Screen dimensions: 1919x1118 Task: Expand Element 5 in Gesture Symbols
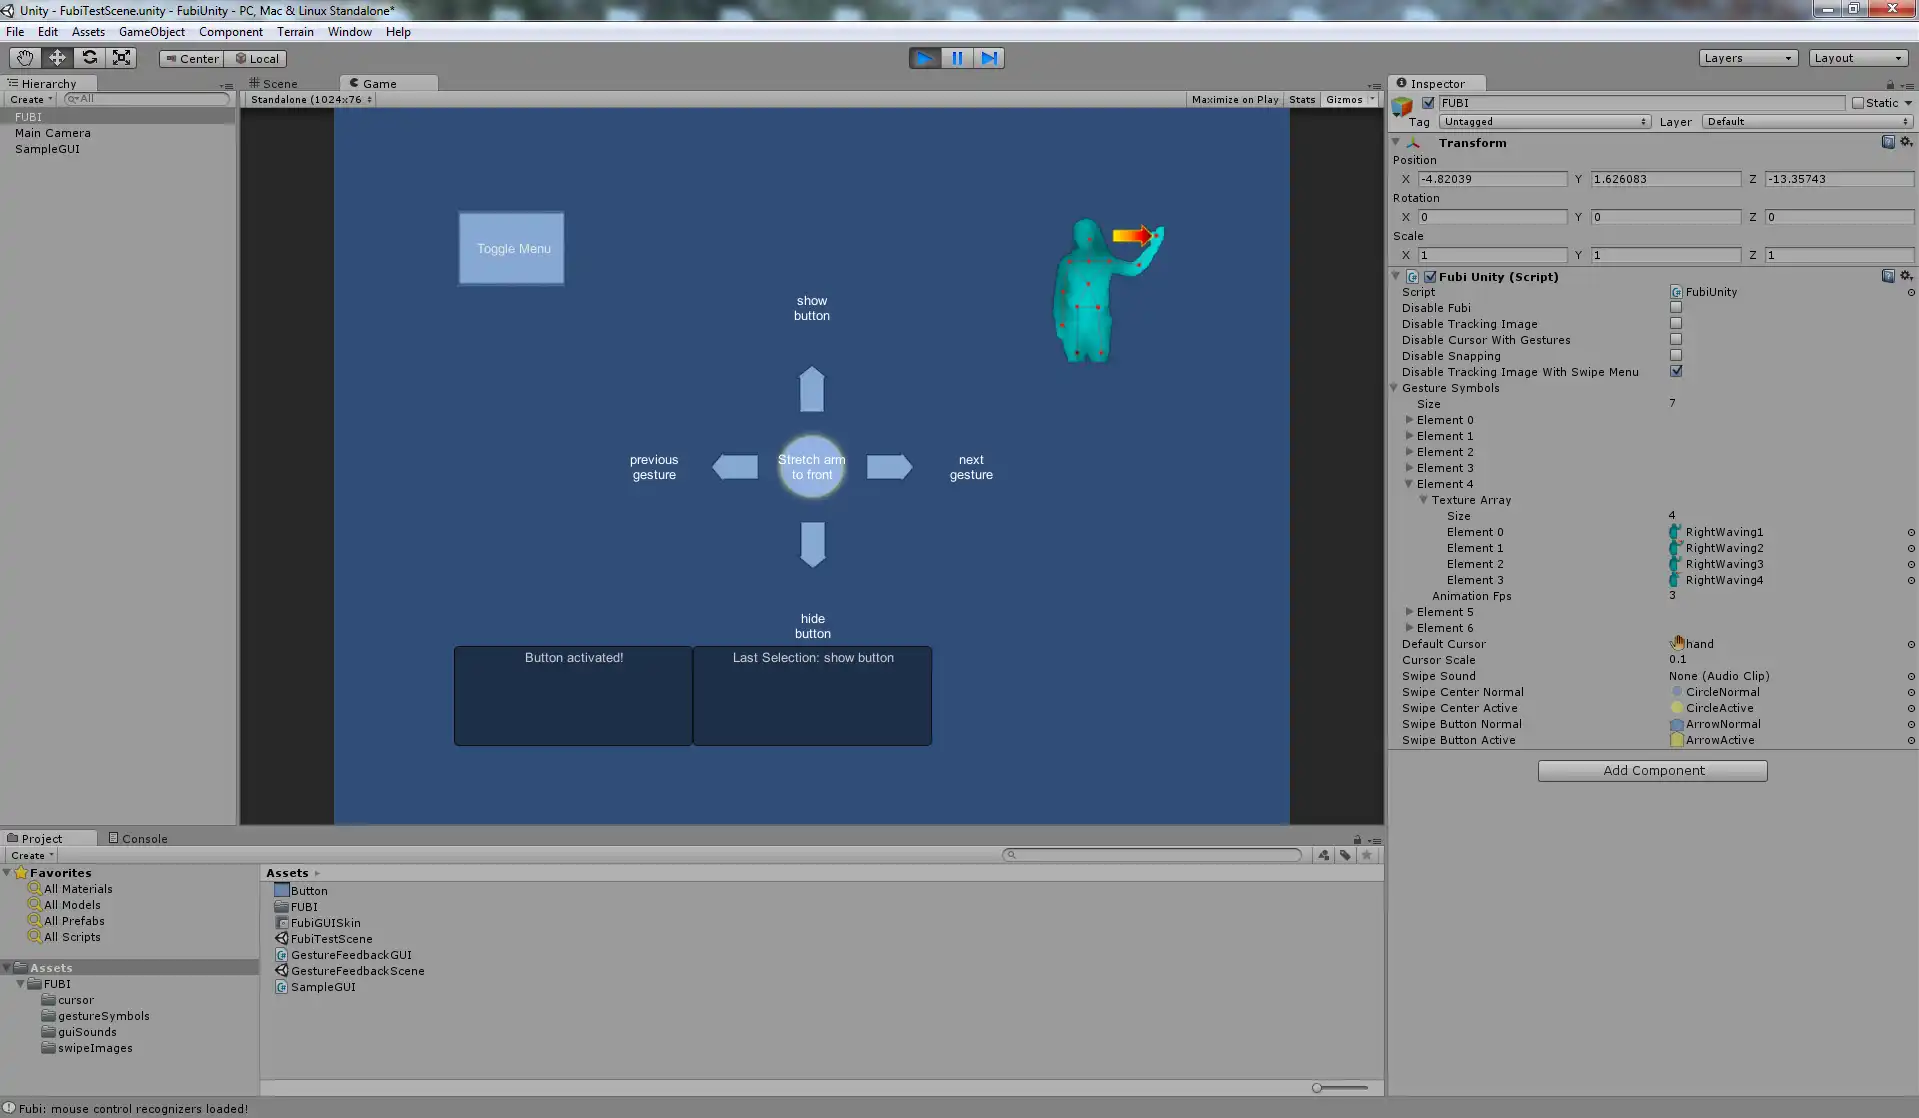(1409, 612)
